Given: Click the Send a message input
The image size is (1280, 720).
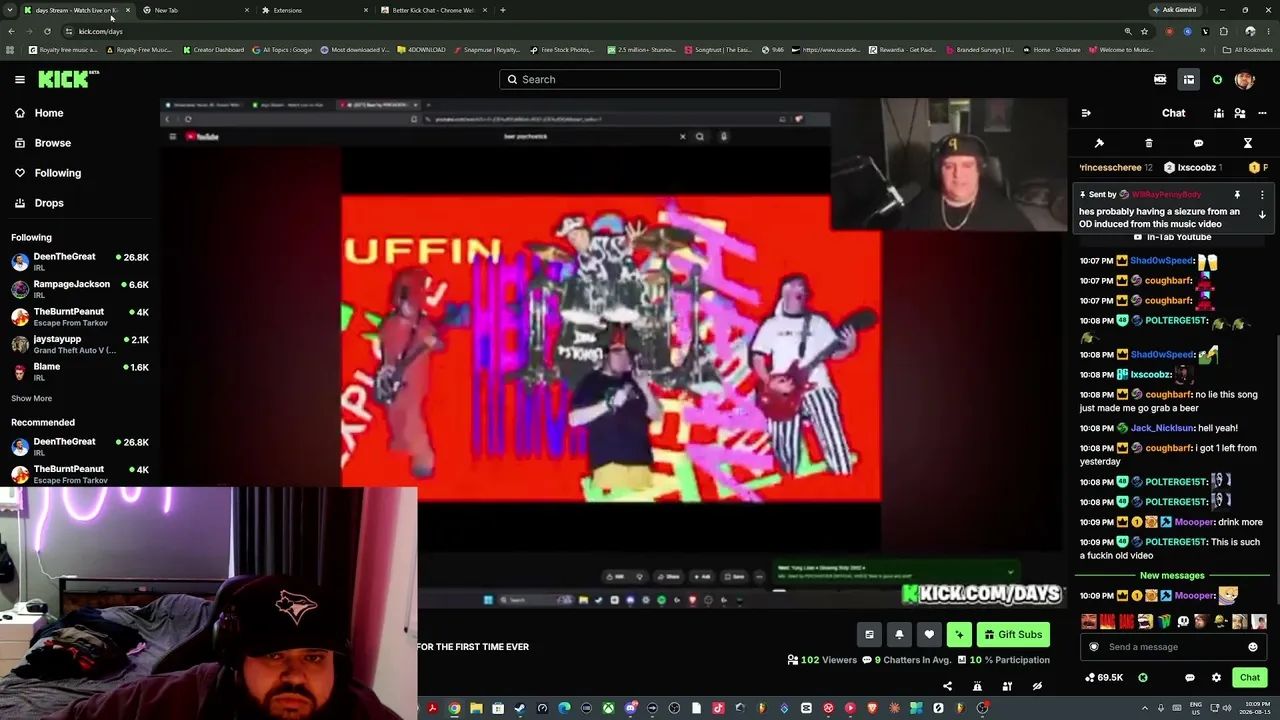Looking at the screenshot, I should click(1173, 647).
